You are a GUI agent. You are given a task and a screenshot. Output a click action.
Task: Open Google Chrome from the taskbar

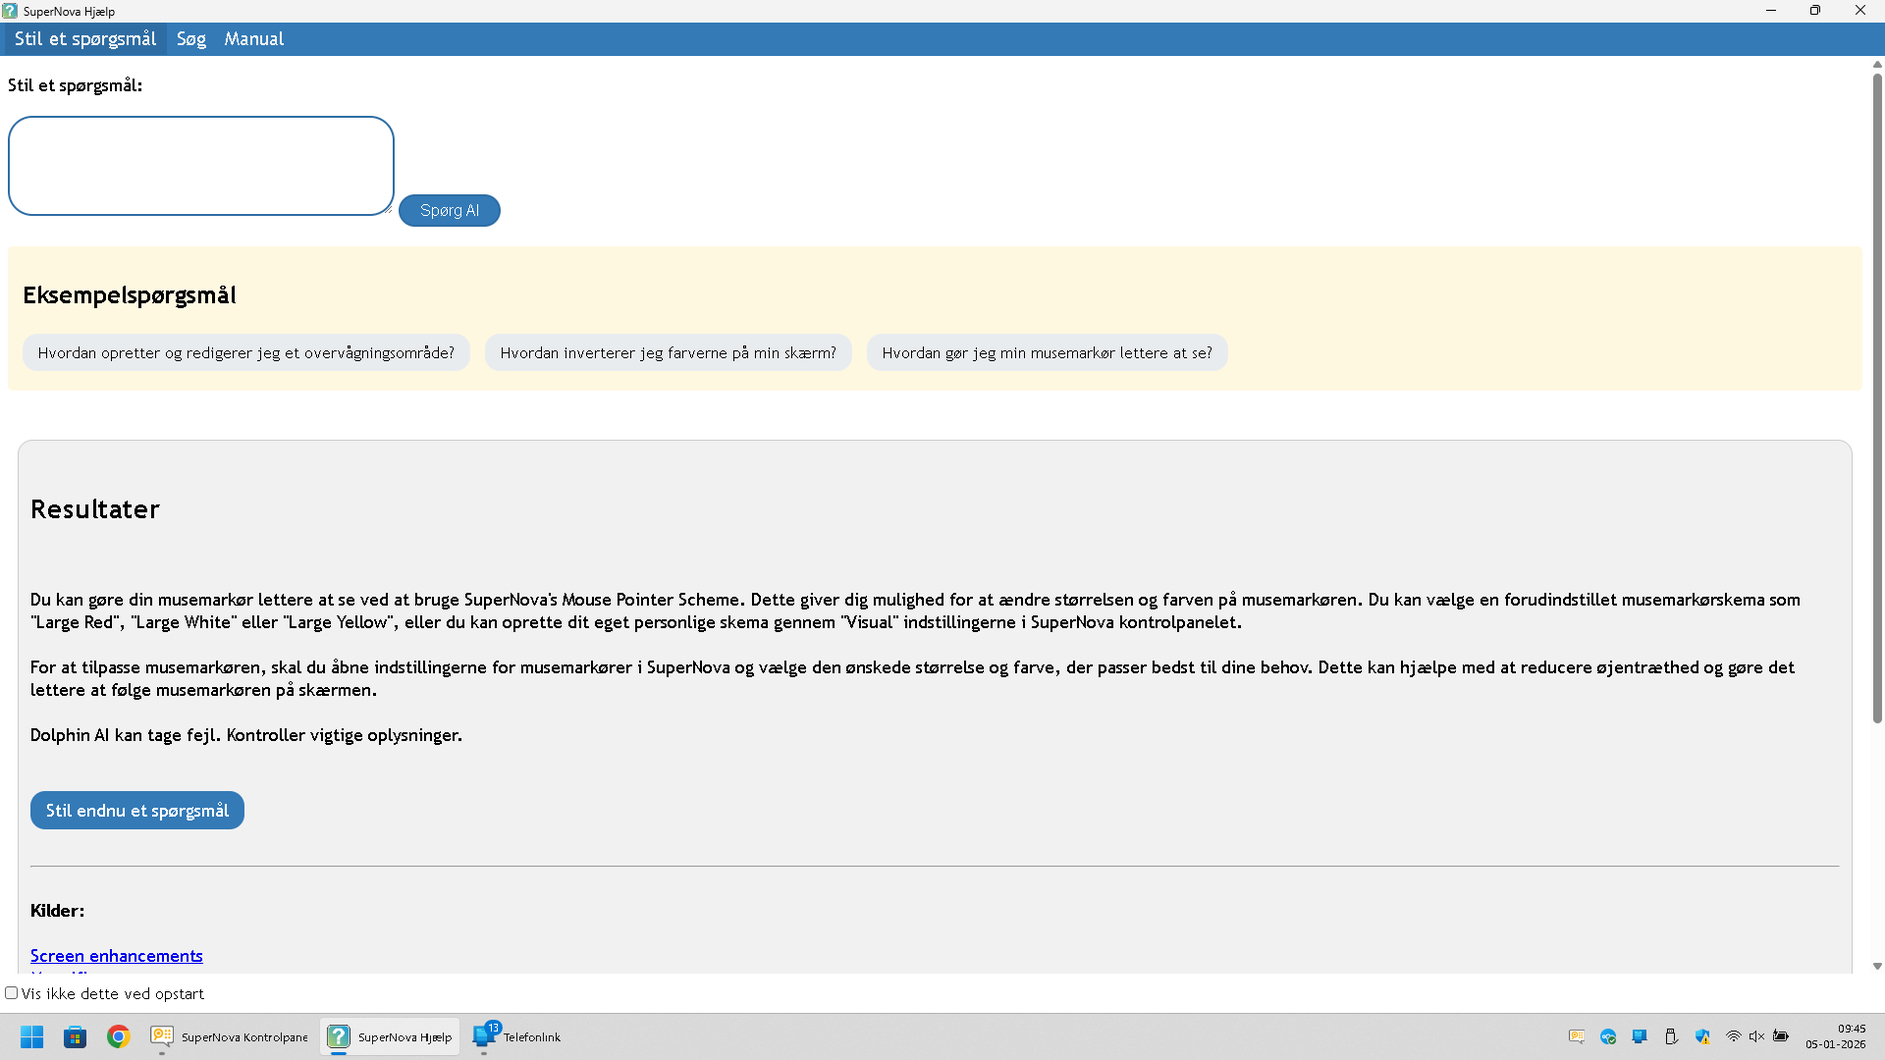click(x=118, y=1037)
